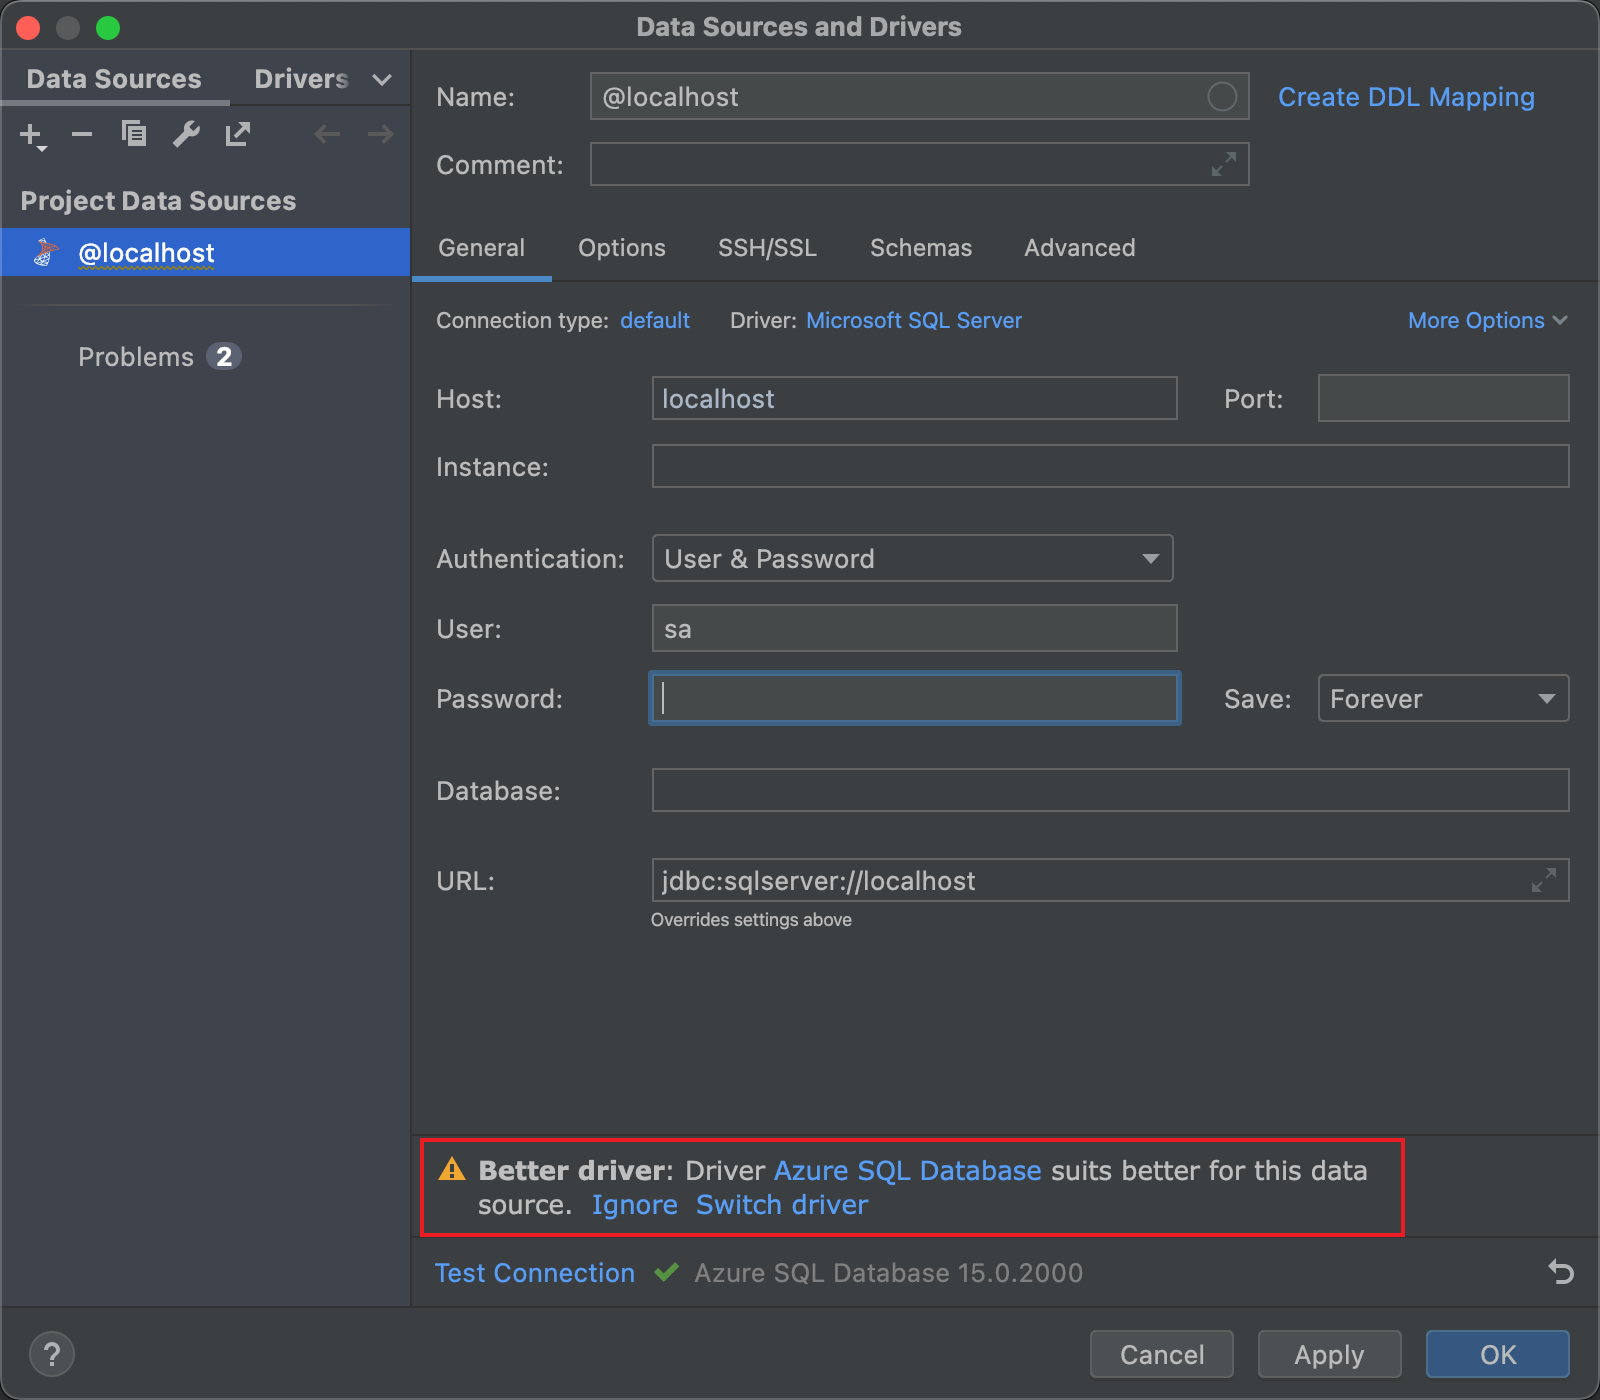This screenshot has width=1600, height=1400.
Task: Click the Port input field
Action: tap(1443, 398)
